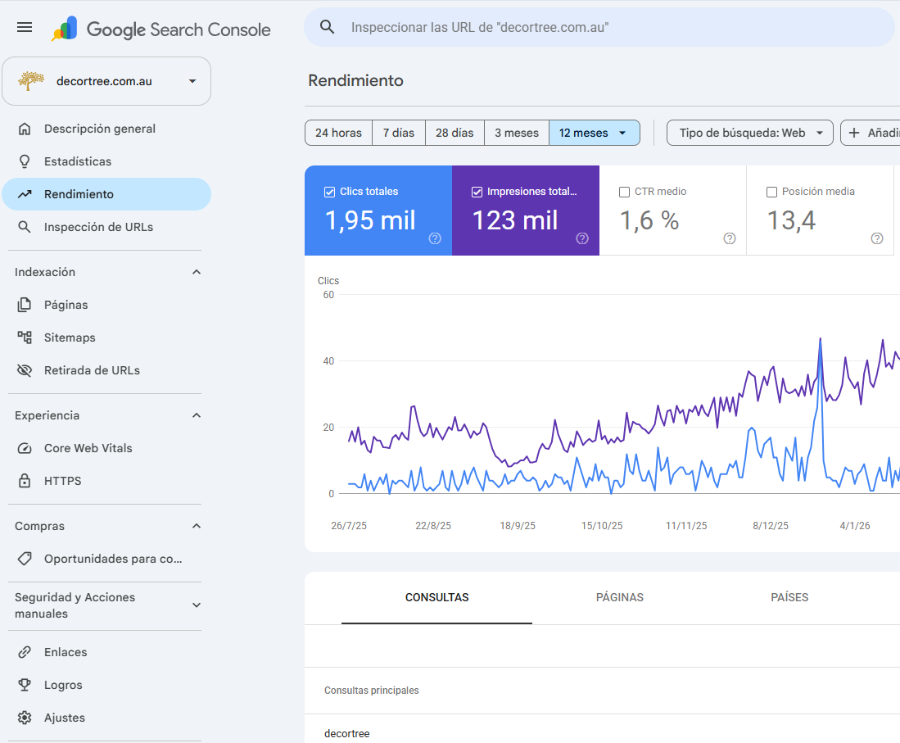Select the 3 meses range

pyautogui.click(x=517, y=133)
